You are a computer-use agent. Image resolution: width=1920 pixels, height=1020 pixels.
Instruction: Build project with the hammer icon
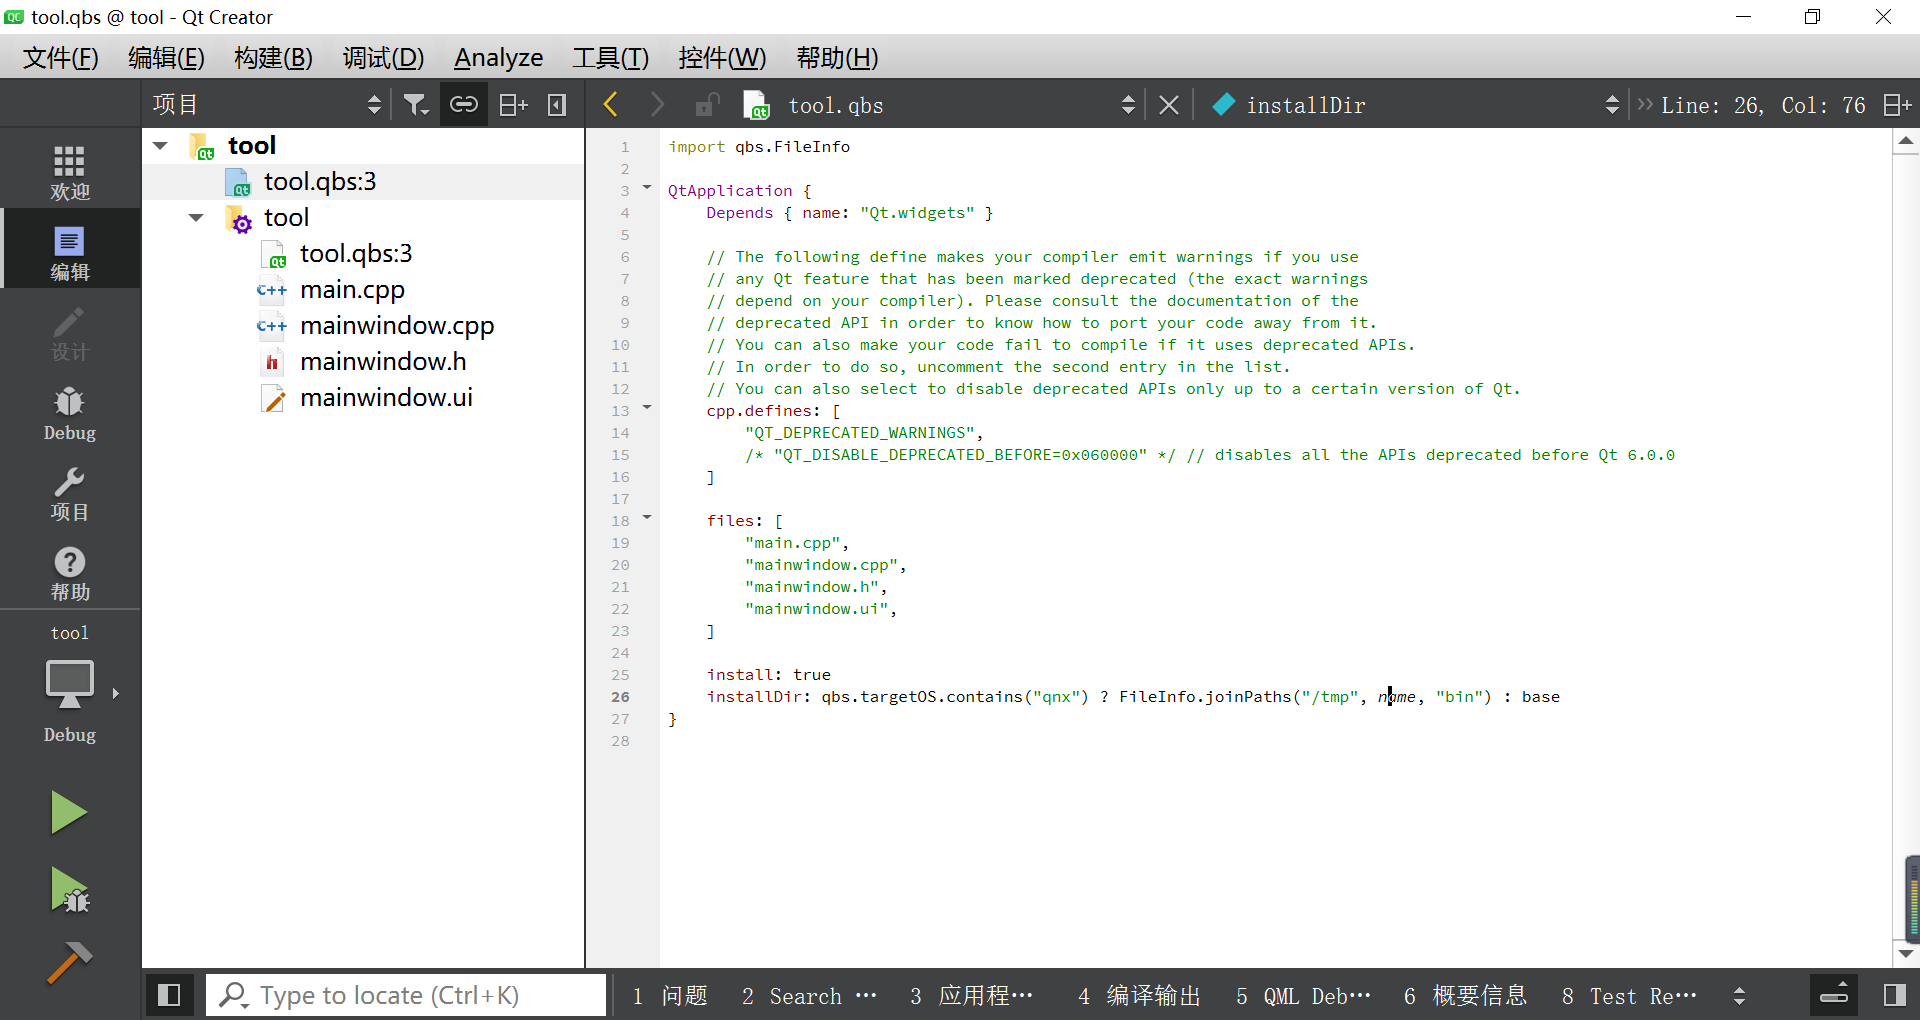pos(69,964)
